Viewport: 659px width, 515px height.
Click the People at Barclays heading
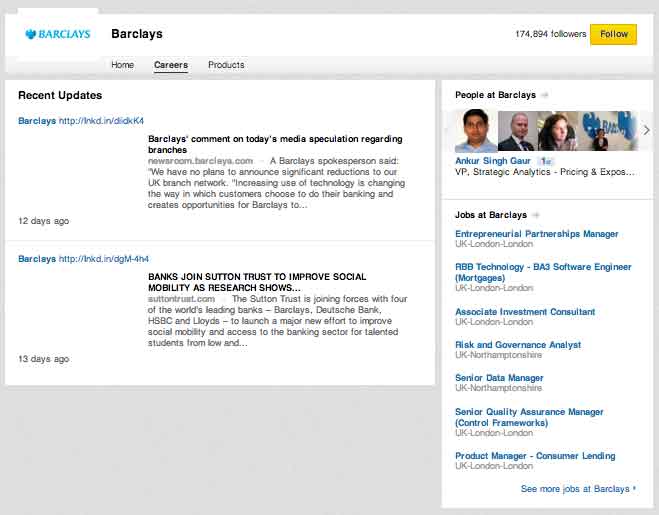pyautogui.click(x=496, y=95)
